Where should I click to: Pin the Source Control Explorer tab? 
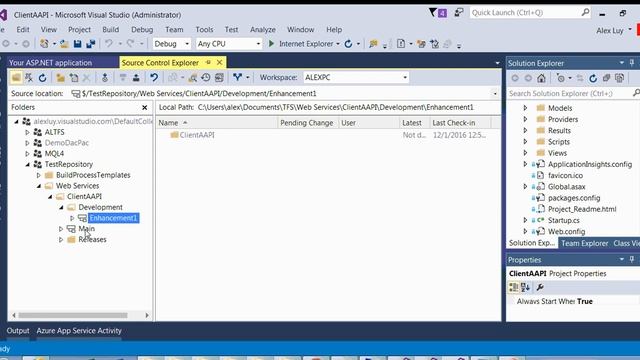pyautogui.click(x=209, y=62)
